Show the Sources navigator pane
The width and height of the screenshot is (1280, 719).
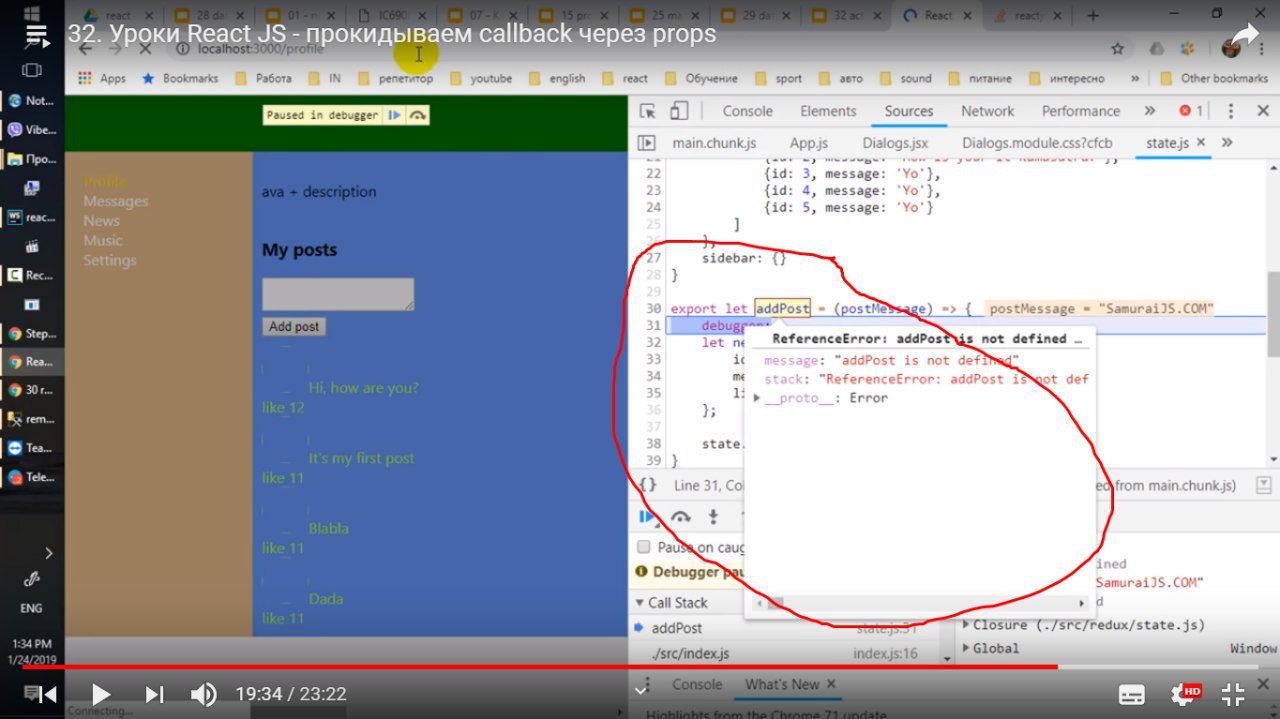coord(647,143)
